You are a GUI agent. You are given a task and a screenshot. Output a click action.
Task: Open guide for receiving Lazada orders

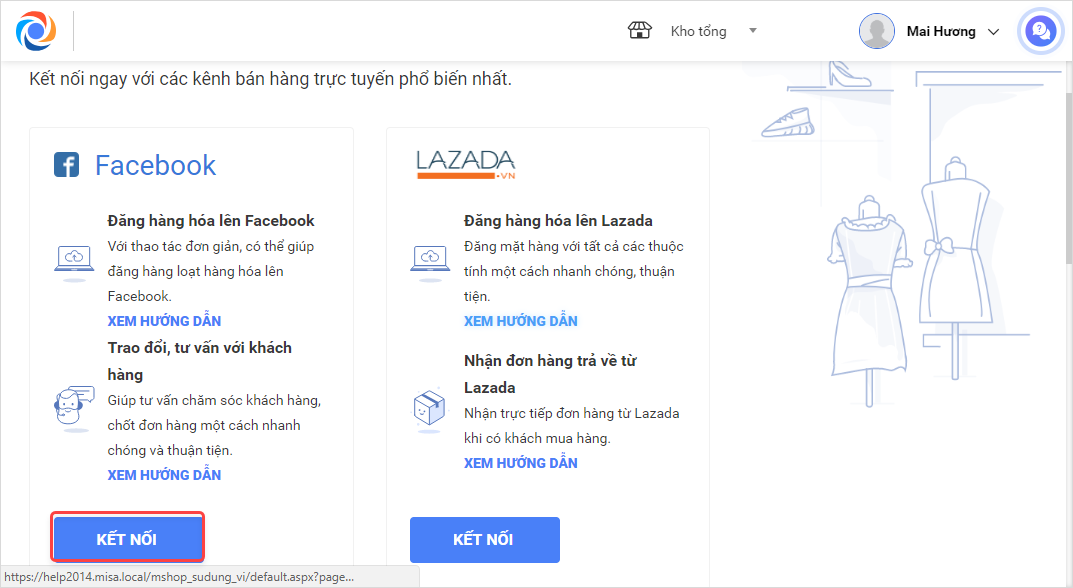pos(521,463)
